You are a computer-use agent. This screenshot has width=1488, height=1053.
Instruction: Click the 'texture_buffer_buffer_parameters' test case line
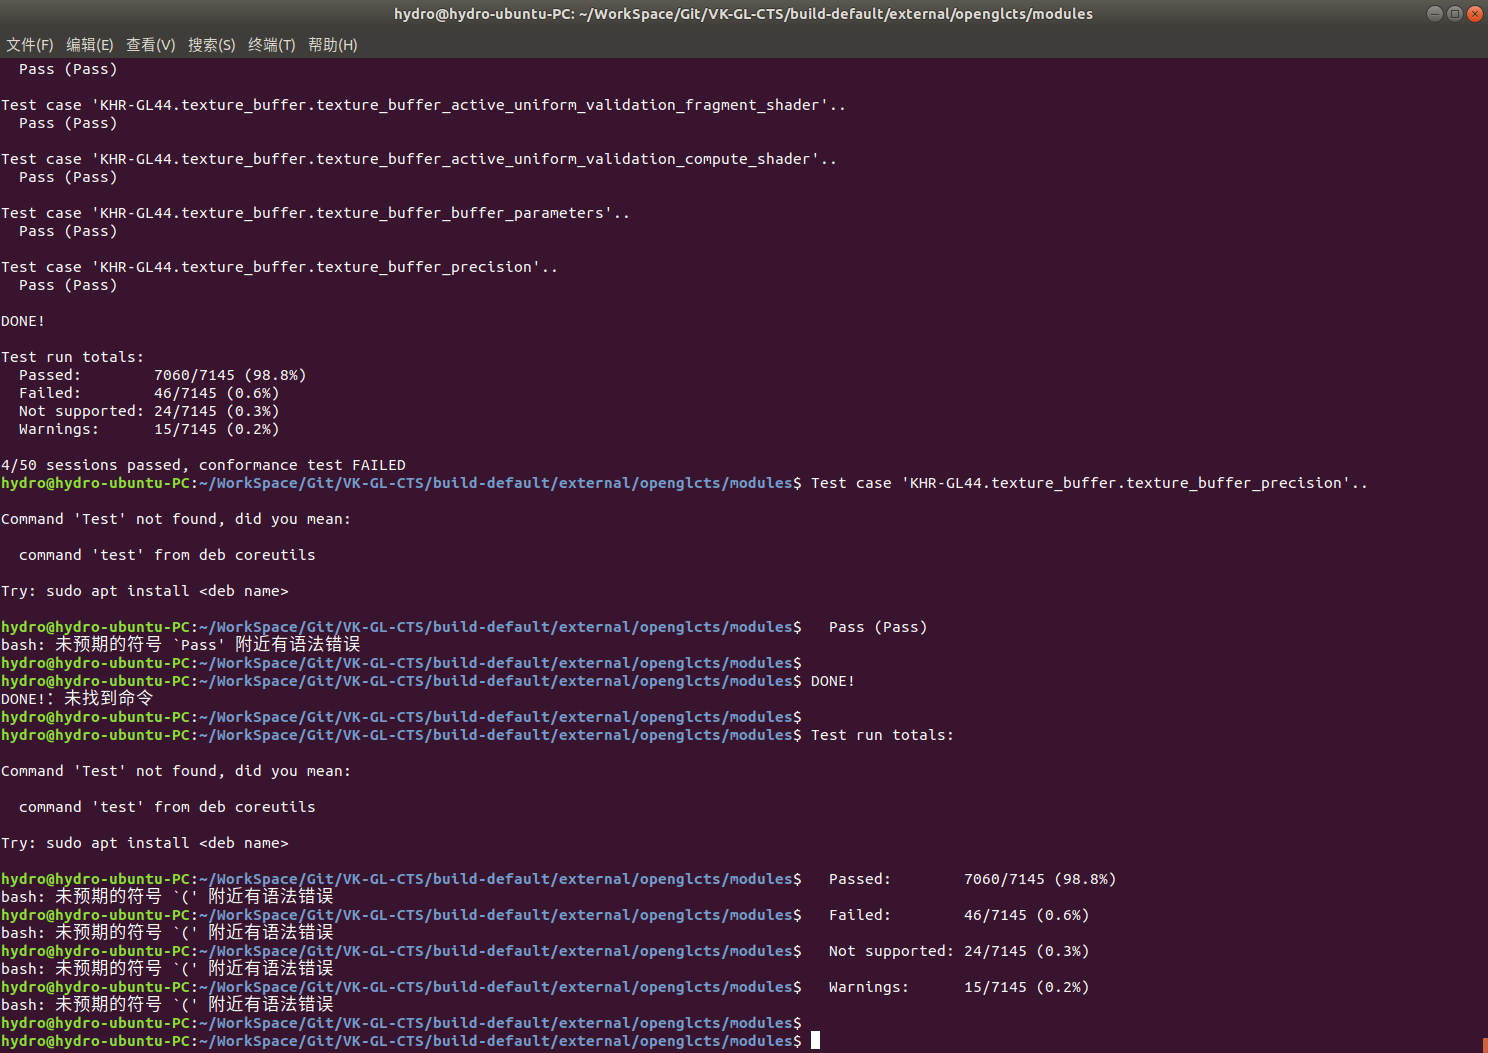315,213
